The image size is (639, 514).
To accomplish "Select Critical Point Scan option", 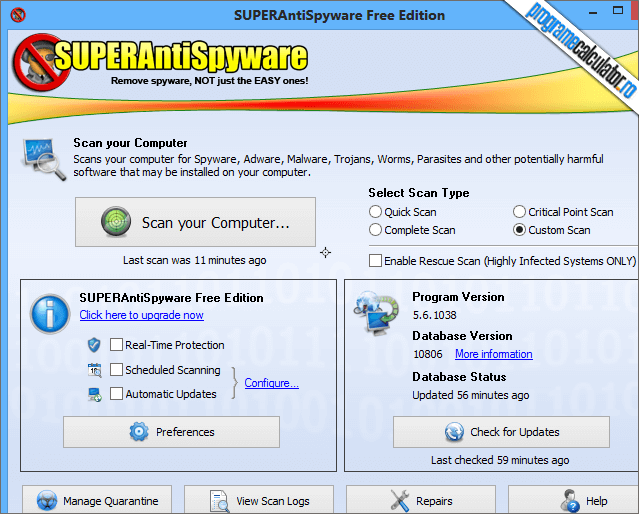I will 519,212.
